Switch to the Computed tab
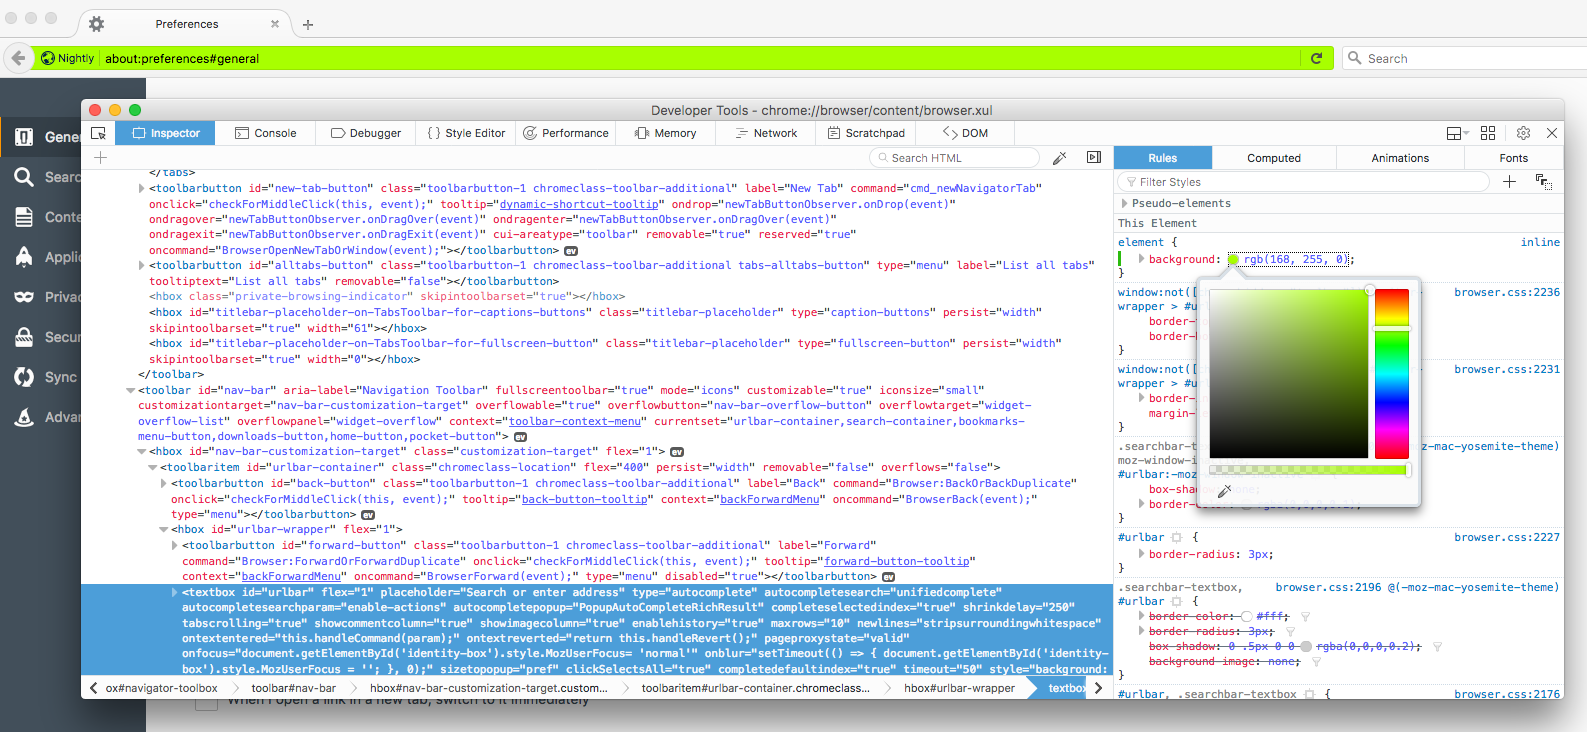1587x732 pixels. (1273, 158)
